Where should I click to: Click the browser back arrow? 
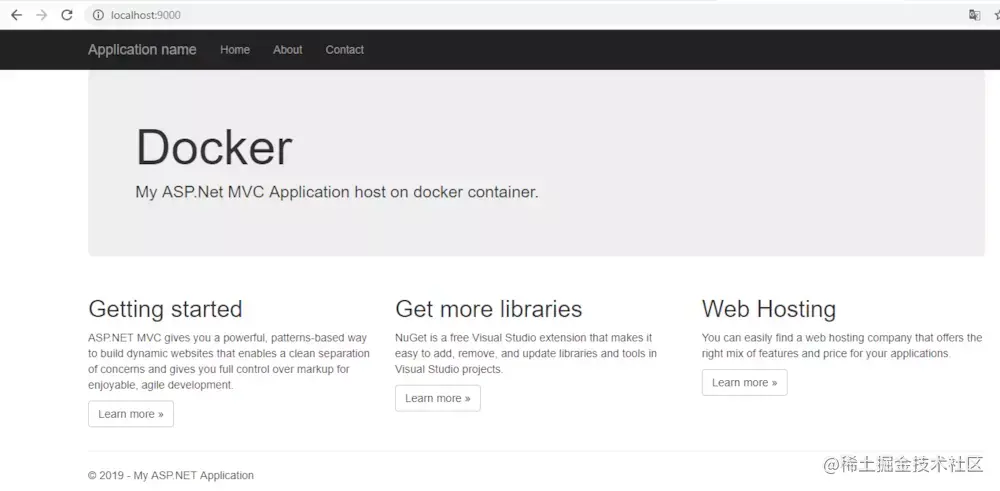click(17, 15)
